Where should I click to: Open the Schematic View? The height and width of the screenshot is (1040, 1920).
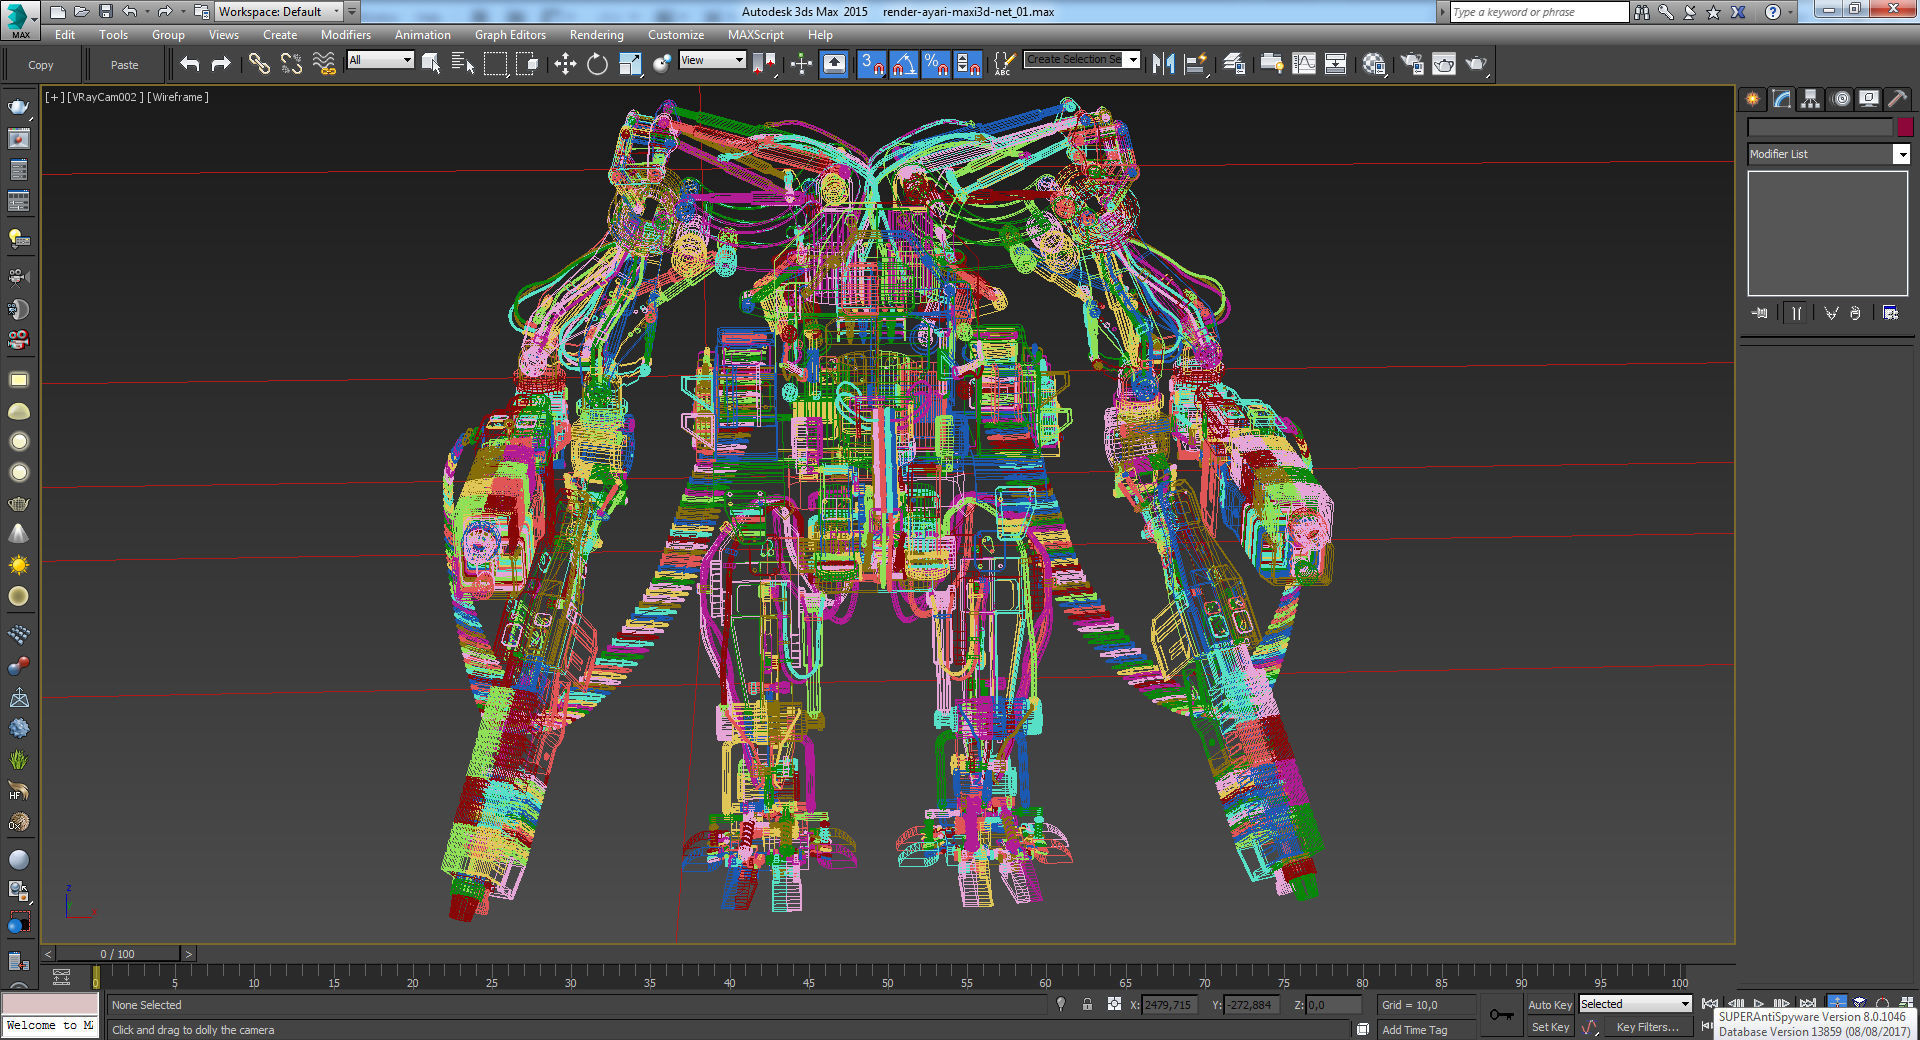[1335, 64]
